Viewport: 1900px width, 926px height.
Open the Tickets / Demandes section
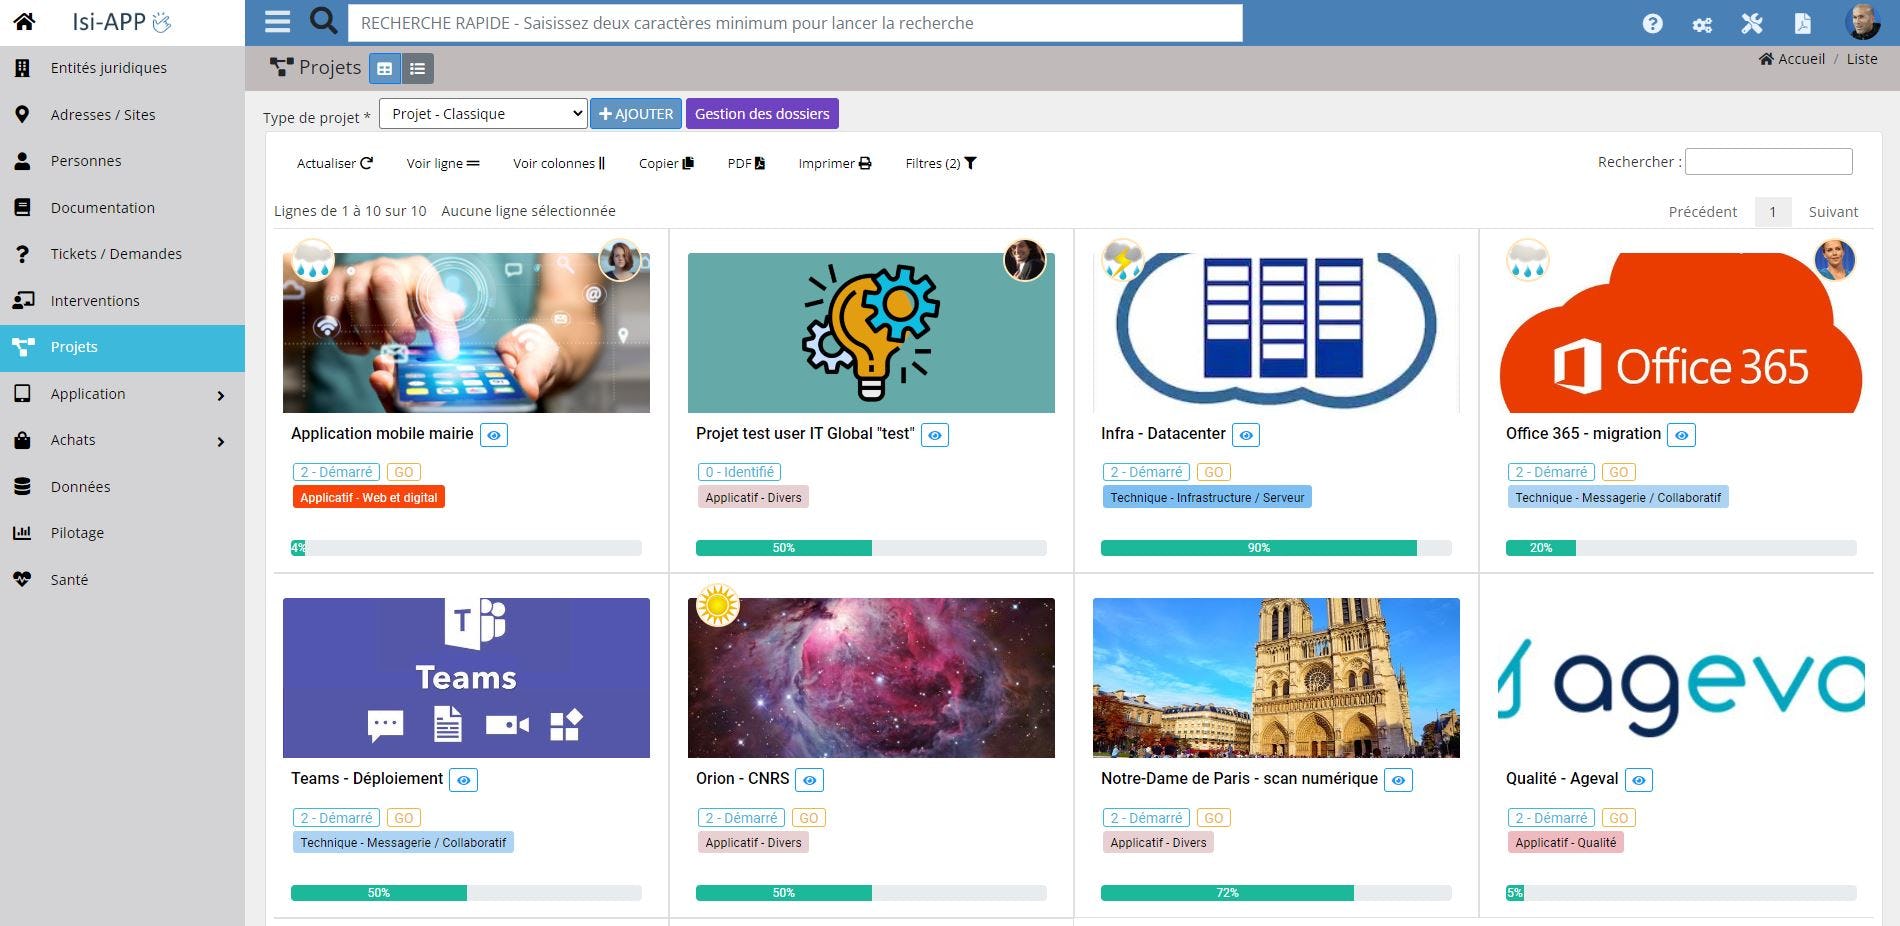(x=115, y=253)
